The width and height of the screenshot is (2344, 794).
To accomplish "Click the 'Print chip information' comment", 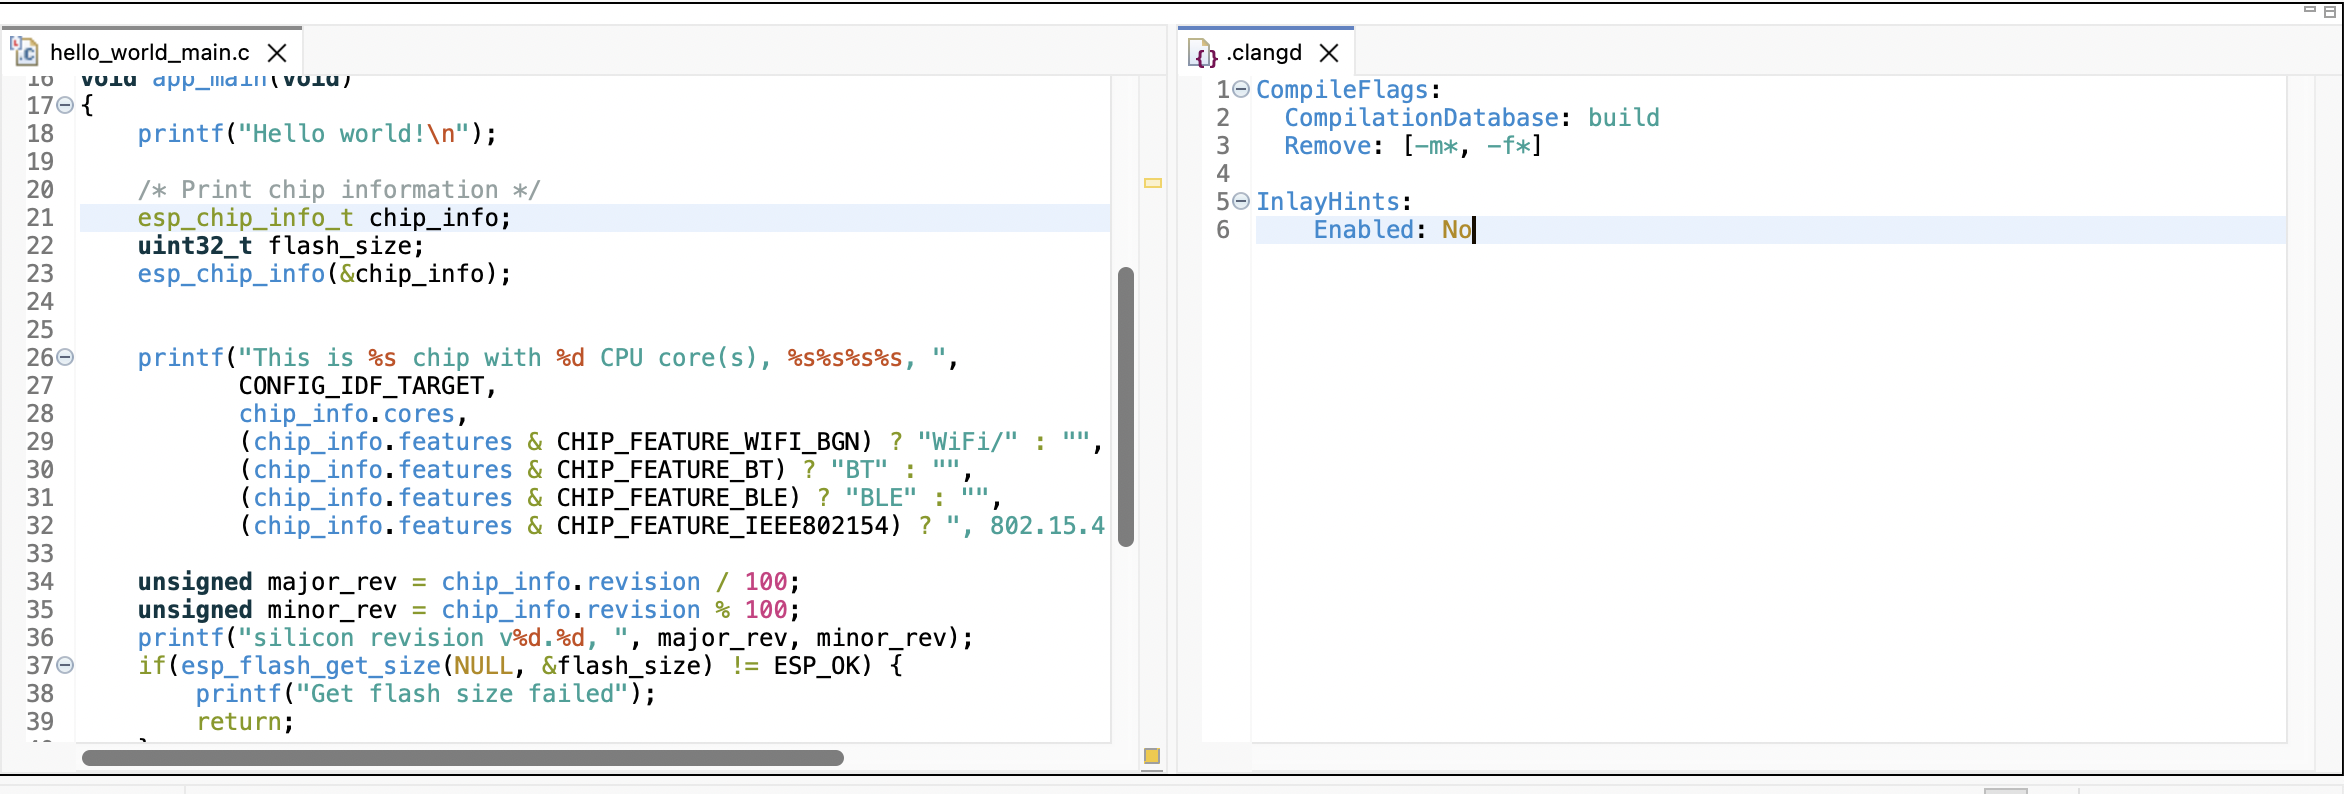I will pyautogui.click(x=339, y=190).
